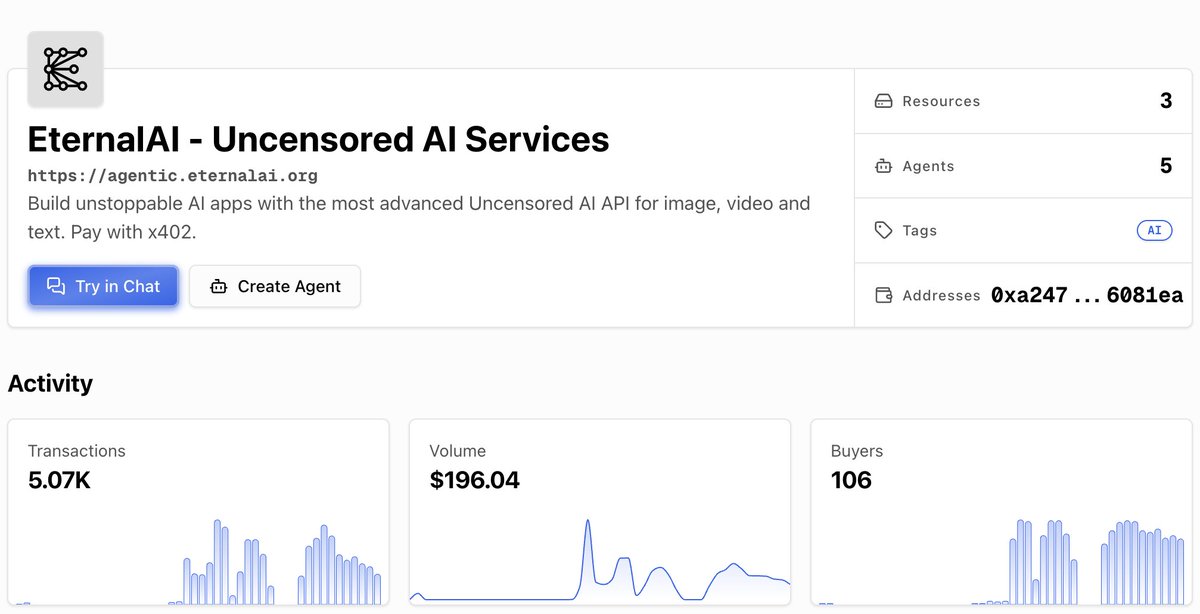Click the Create Agent button

point(275,286)
